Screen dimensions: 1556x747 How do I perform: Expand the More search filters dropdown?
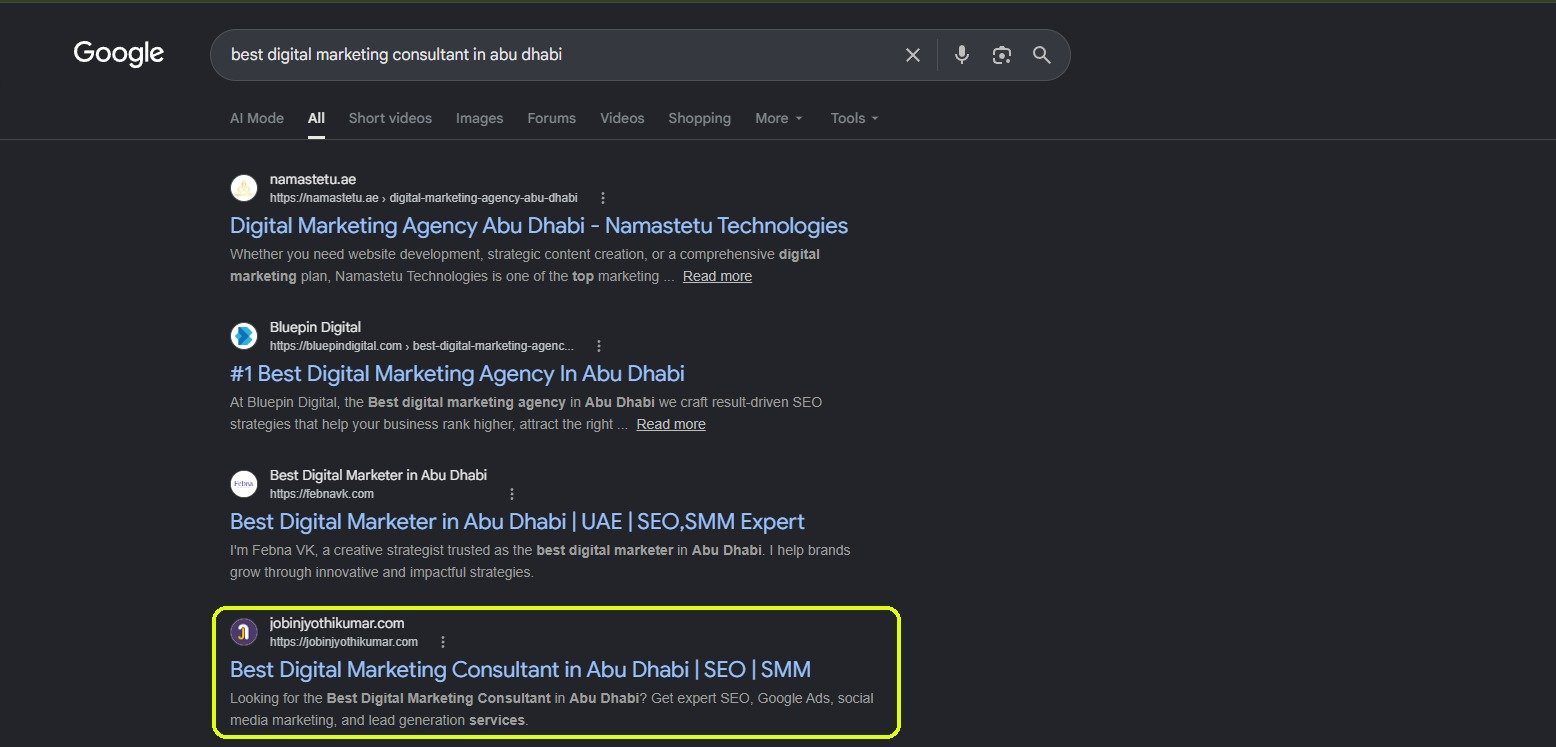[779, 118]
